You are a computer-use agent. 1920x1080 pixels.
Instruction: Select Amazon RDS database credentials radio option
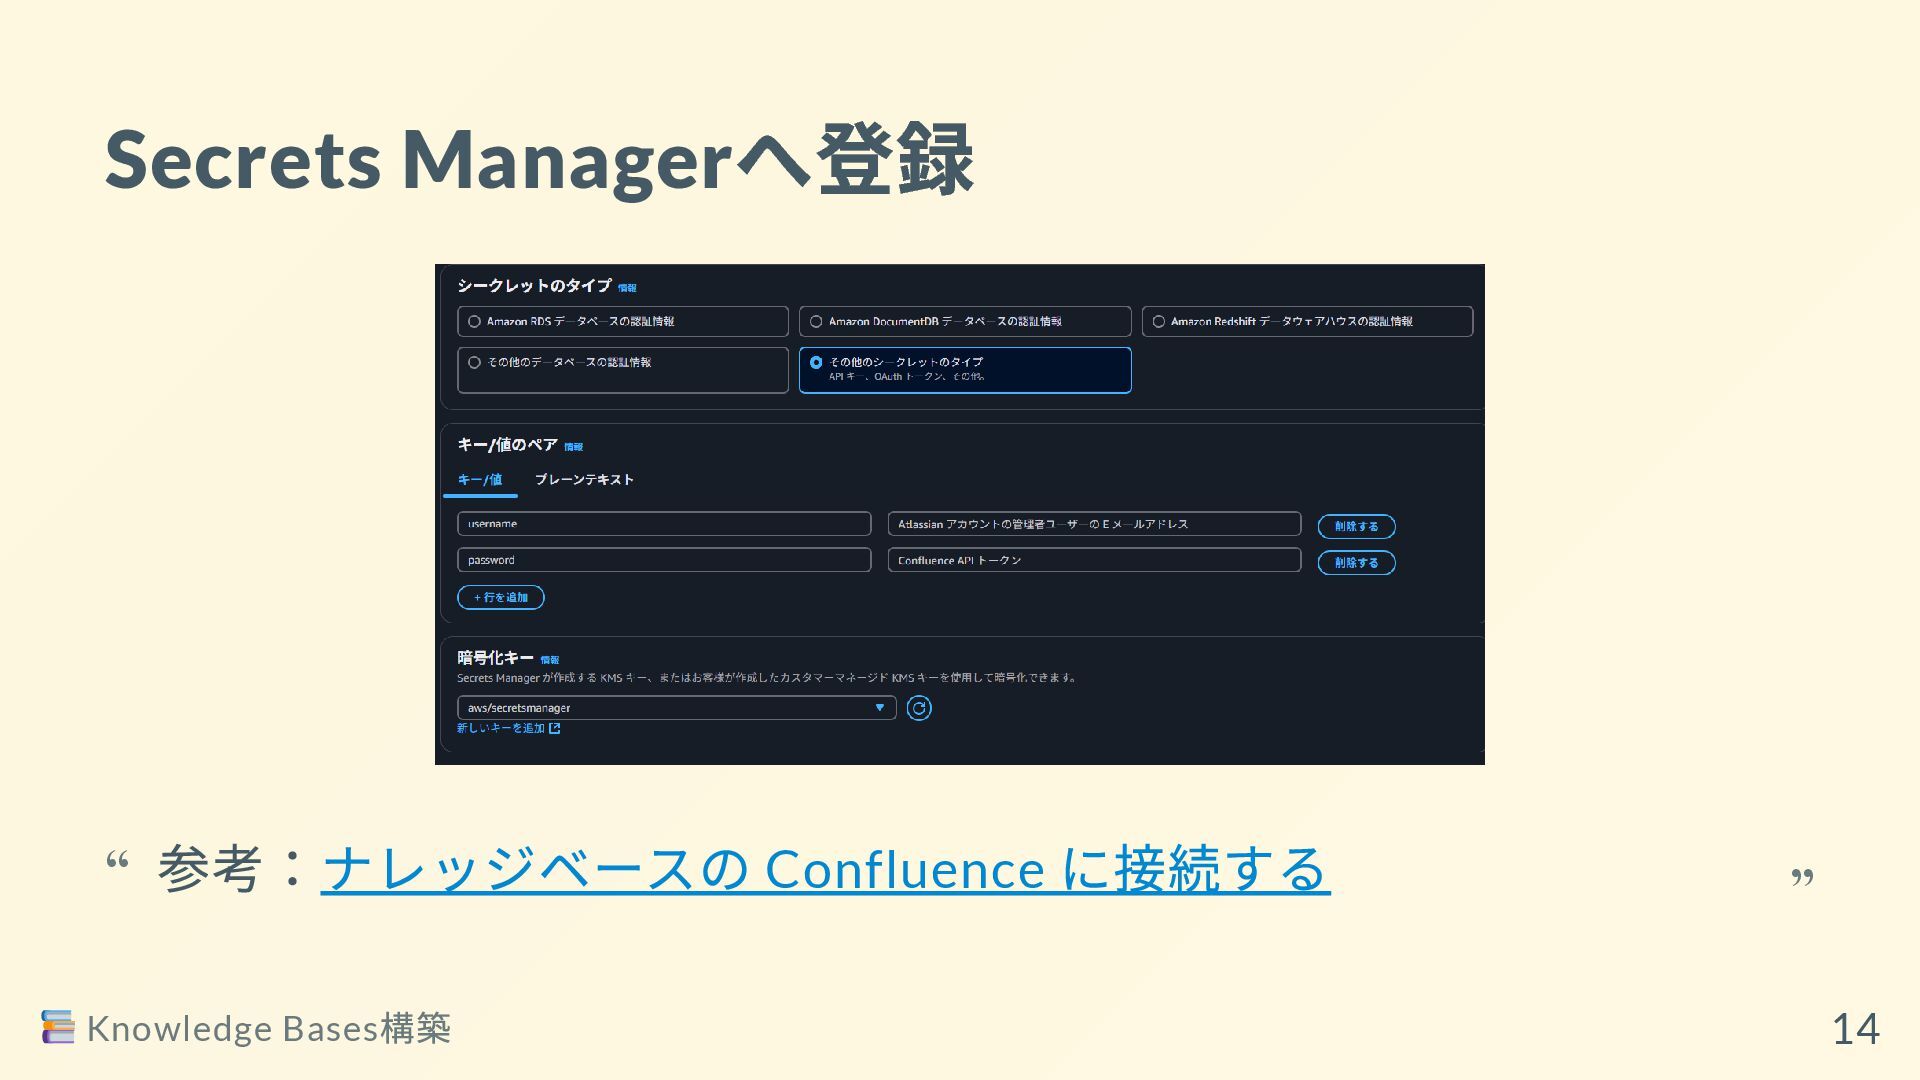[475, 322]
